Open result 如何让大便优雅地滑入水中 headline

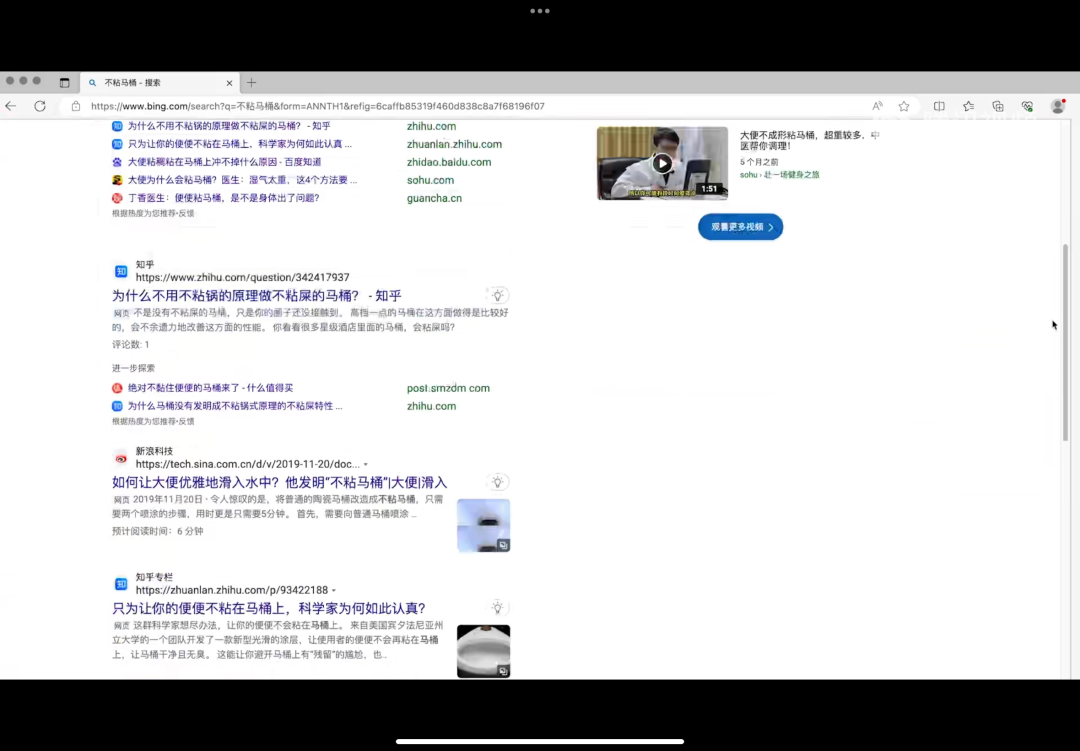(x=280, y=482)
